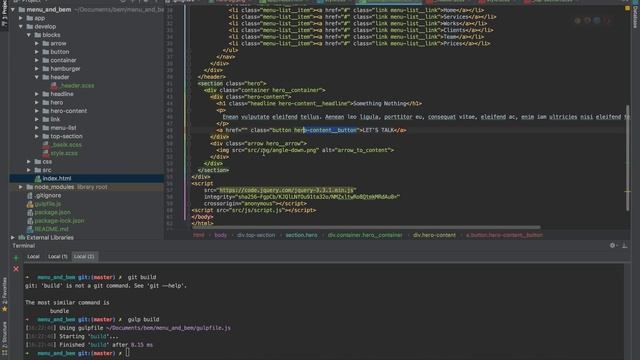Select a.button.hero-content__button breadcrumb
The image size is (640, 360).
coord(504,235)
